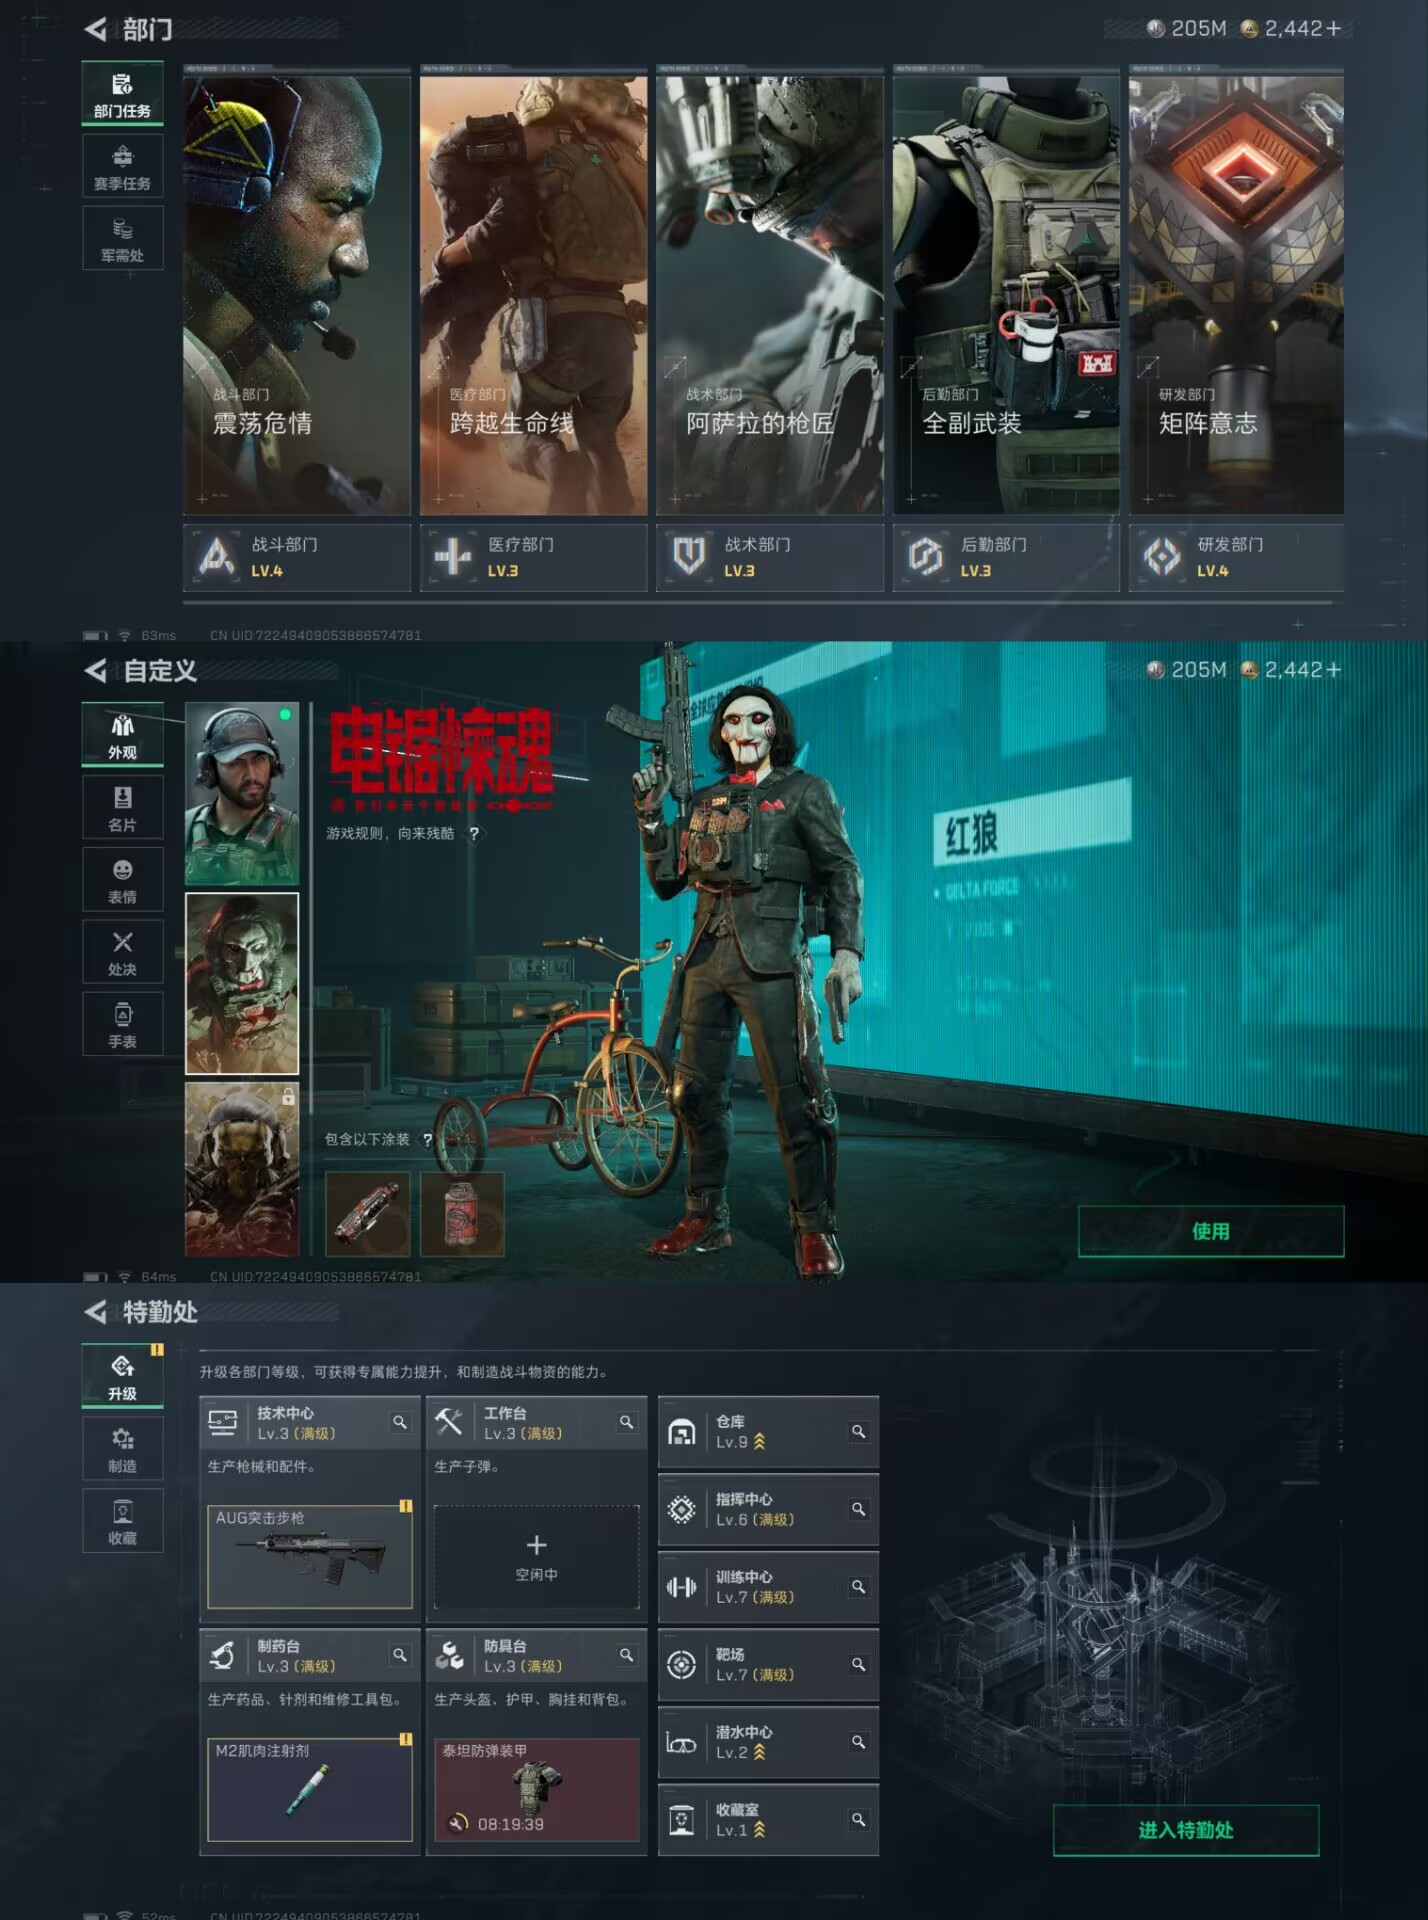Viewport: 1428px width, 1920px height.
Task: Add item in the empty 空闲中 slot
Action: [536, 1556]
